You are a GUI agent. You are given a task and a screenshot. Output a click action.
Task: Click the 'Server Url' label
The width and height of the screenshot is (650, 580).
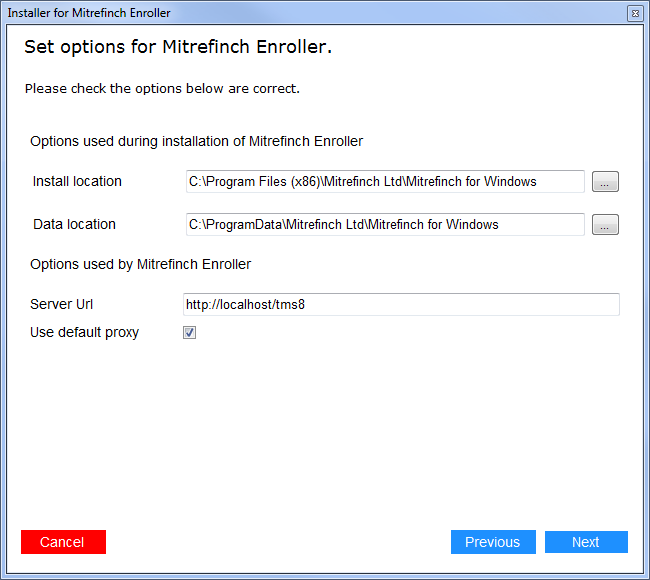[x=61, y=304]
